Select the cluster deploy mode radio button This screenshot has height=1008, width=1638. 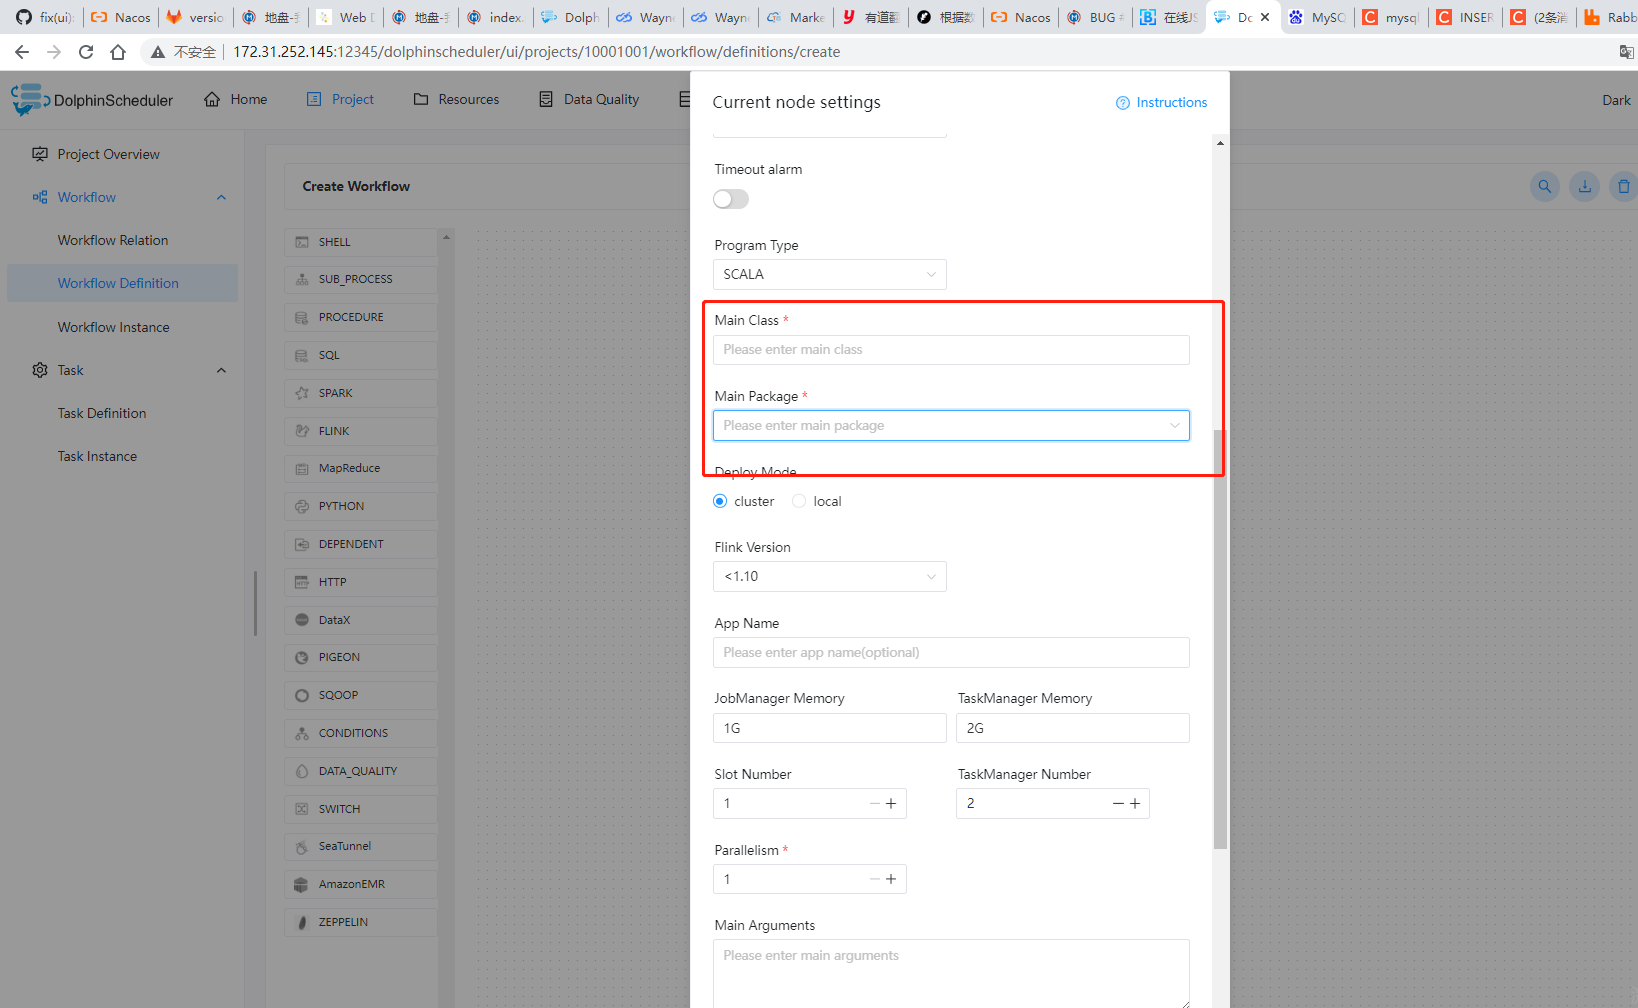tap(719, 500)
